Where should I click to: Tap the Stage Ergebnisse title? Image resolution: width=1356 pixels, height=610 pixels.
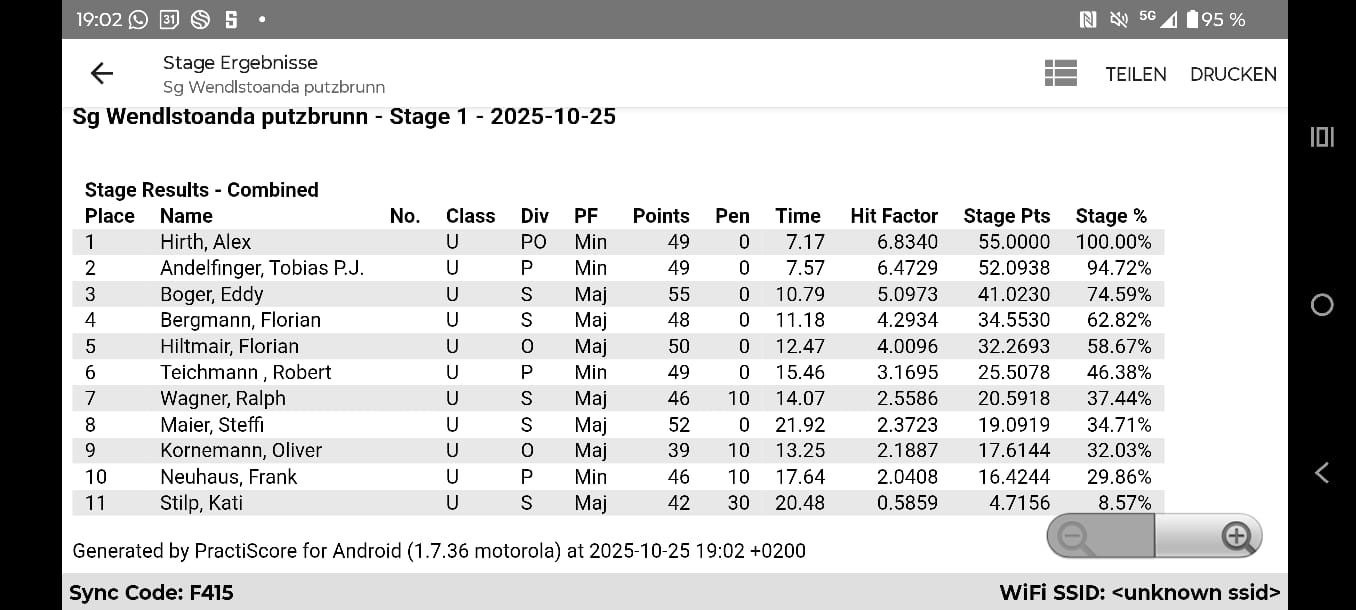coord(240,63)
